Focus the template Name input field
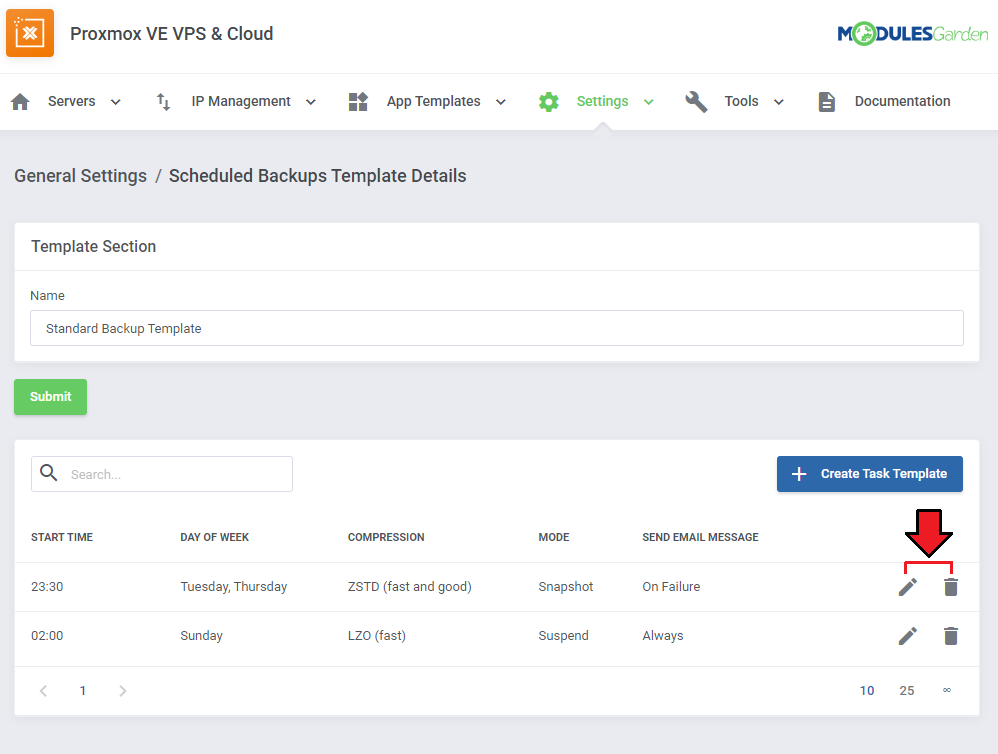 point(496,328)
